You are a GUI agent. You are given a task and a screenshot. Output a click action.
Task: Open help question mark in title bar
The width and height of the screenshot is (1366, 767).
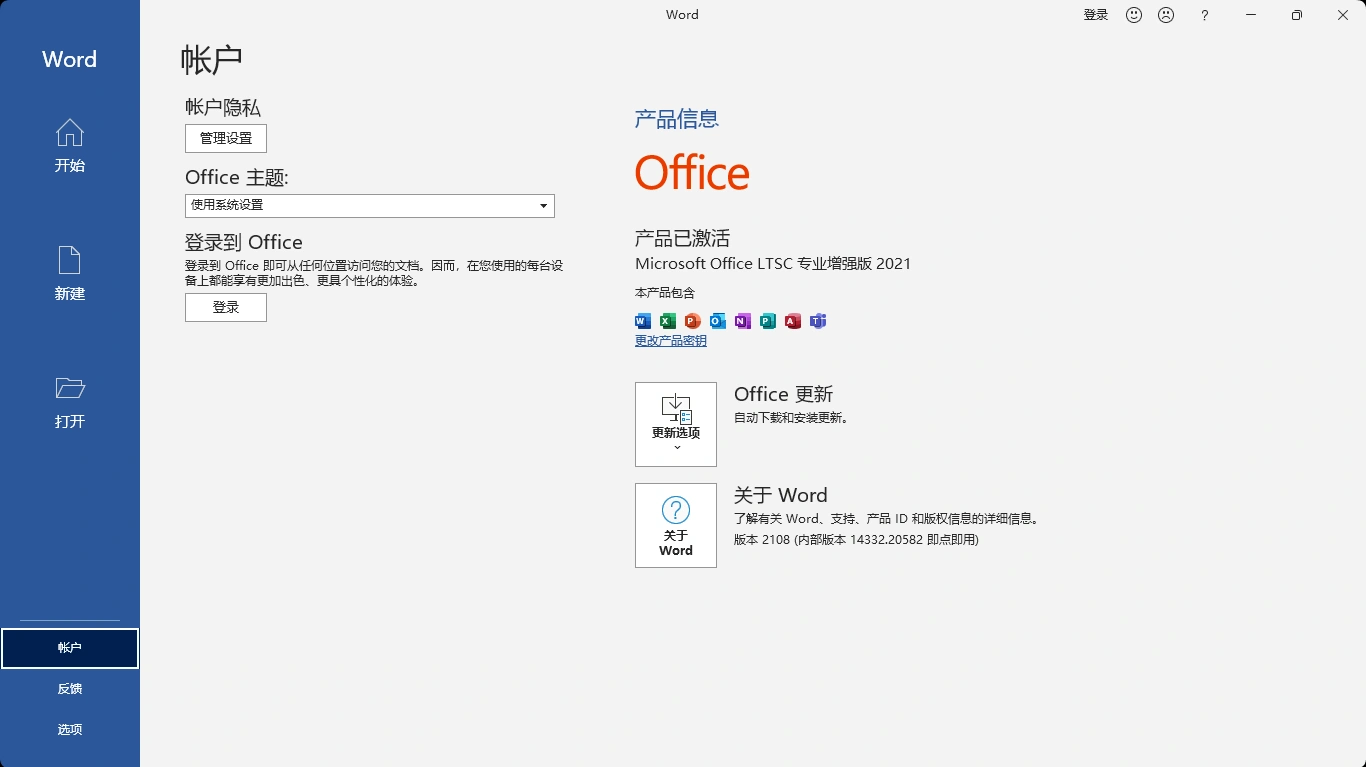tap(1205, 15)
